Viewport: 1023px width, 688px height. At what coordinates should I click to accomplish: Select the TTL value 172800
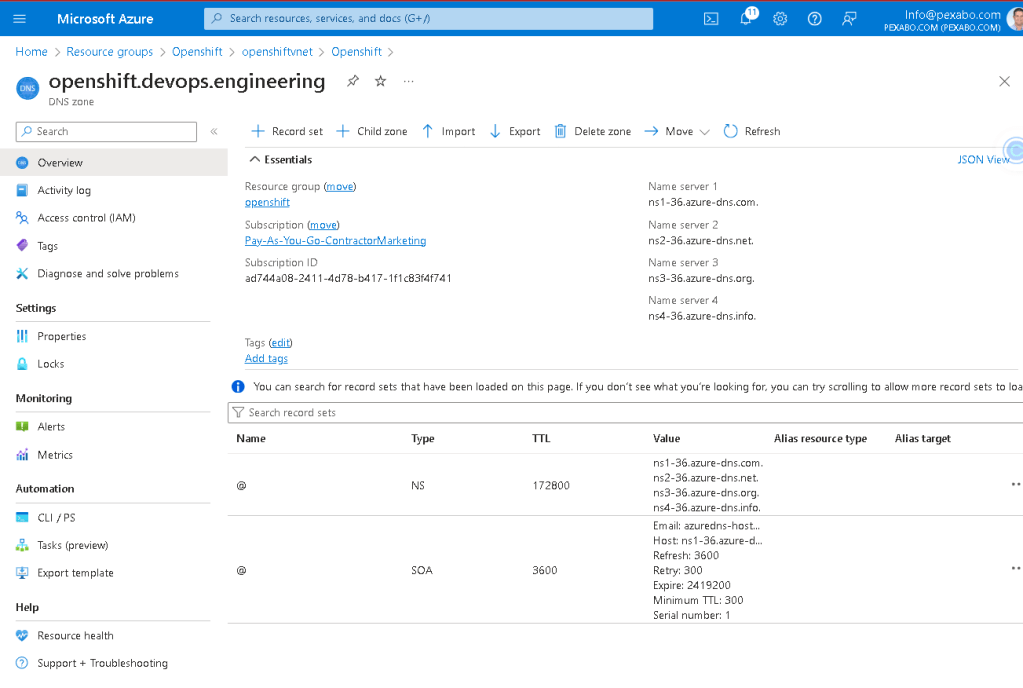(x=551, y=486)
